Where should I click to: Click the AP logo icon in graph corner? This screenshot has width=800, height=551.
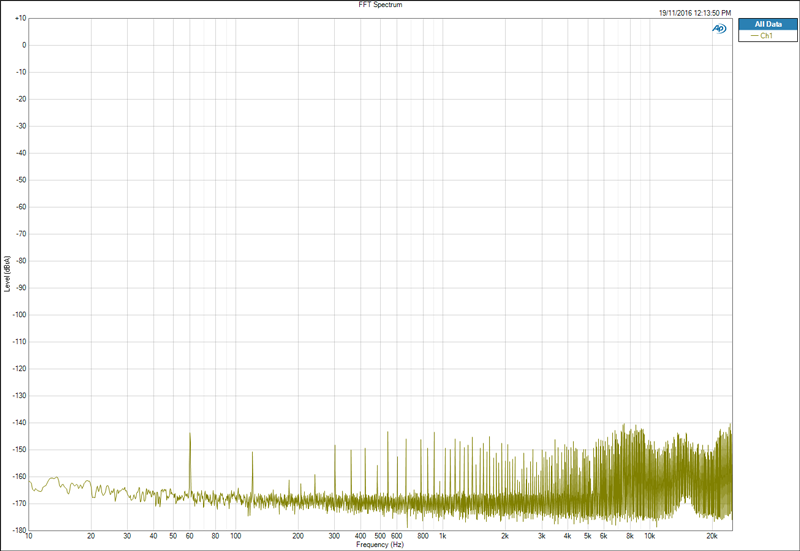pyautogui.click(x=719, y=29)
